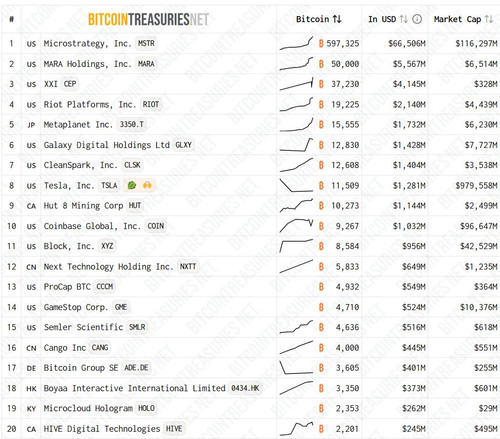Click the GME ticker badge
Screen dimensions: 500x439
pos(121,307)
